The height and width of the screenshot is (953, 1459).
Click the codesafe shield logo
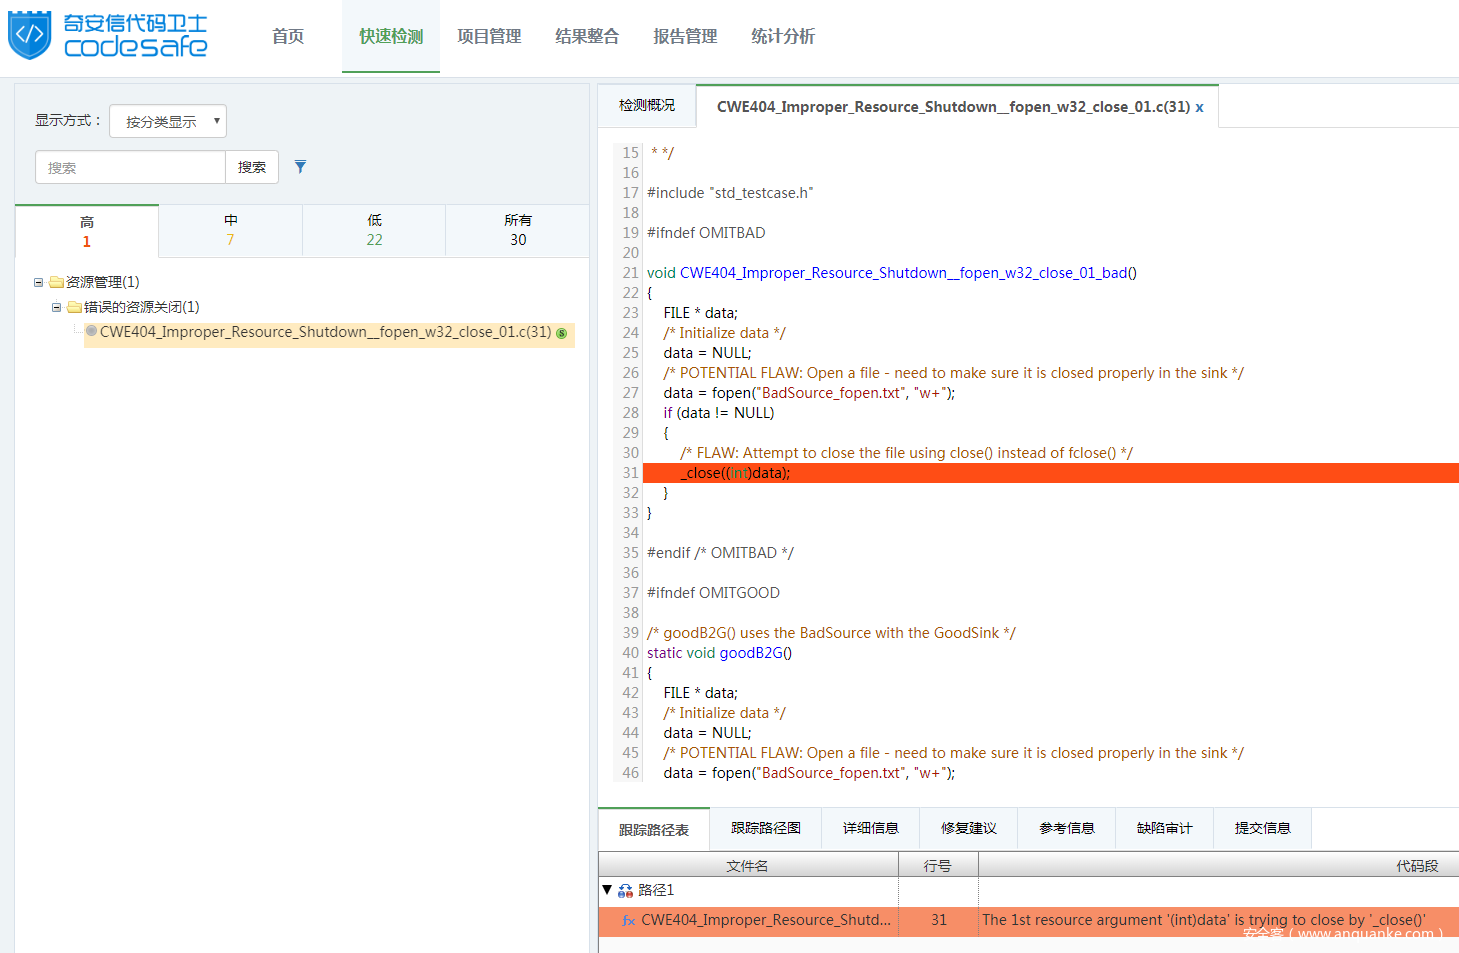[x=29, y=35]
